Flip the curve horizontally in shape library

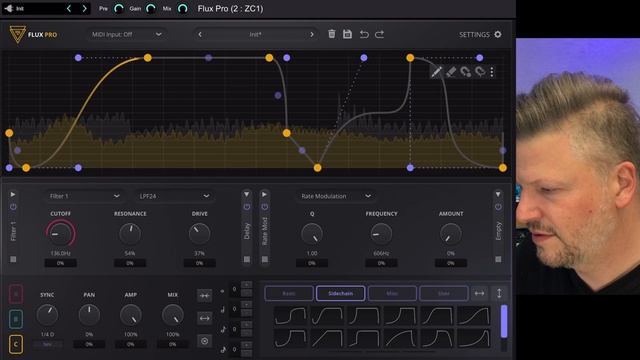tap(479, 293)
